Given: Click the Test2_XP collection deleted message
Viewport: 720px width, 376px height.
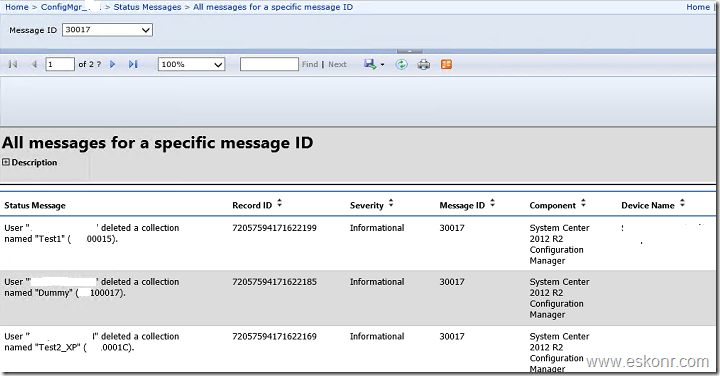Looking at the screenshot, I should pyautogui.click(x=92, y=342).
